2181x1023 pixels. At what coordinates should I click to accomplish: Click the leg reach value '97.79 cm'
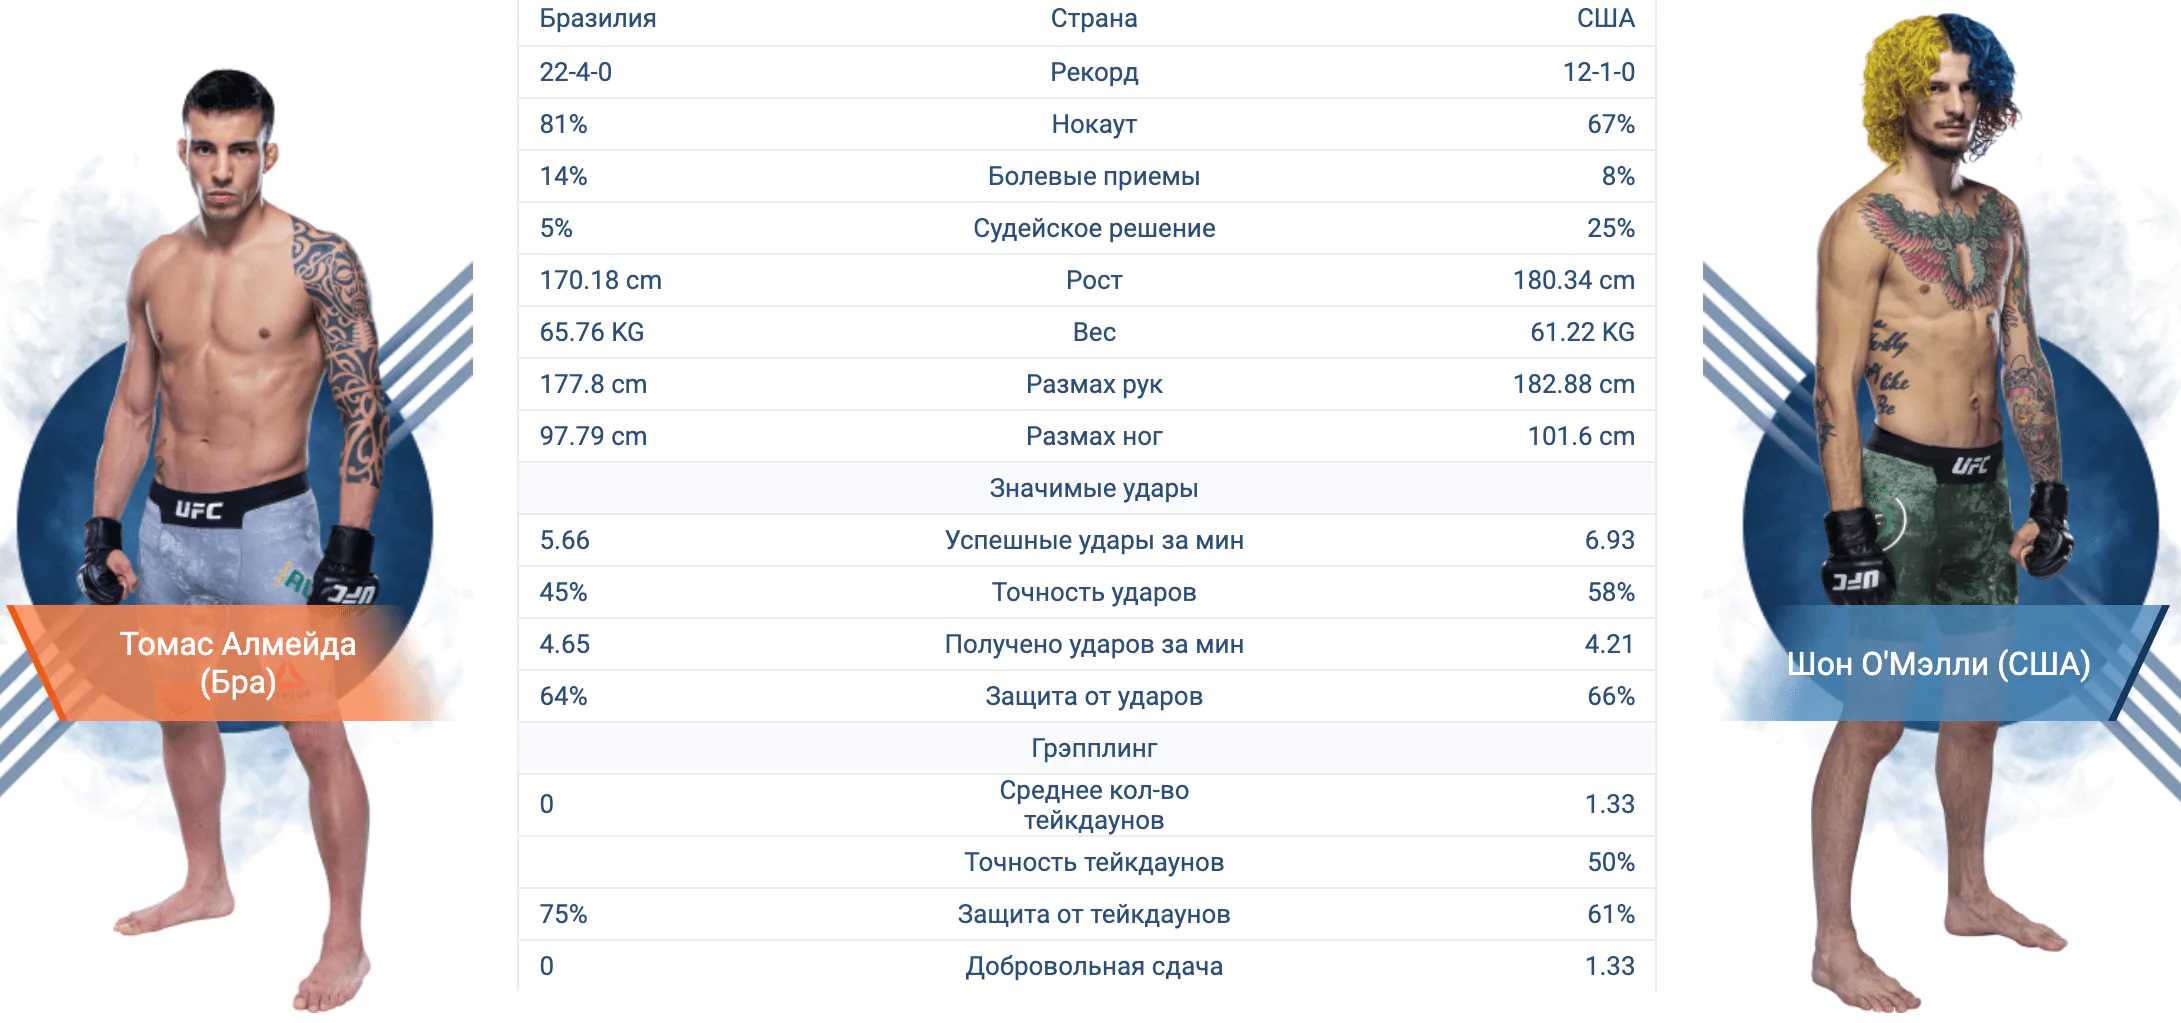pos(593,436)
